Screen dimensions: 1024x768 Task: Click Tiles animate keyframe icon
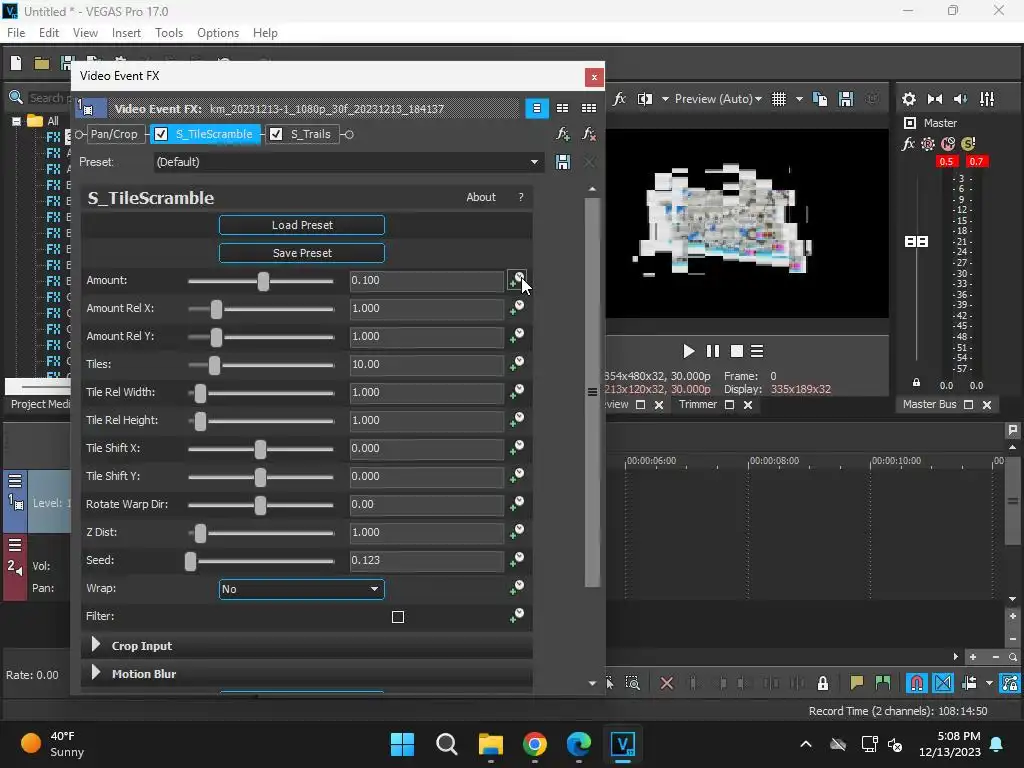point(517,364)
